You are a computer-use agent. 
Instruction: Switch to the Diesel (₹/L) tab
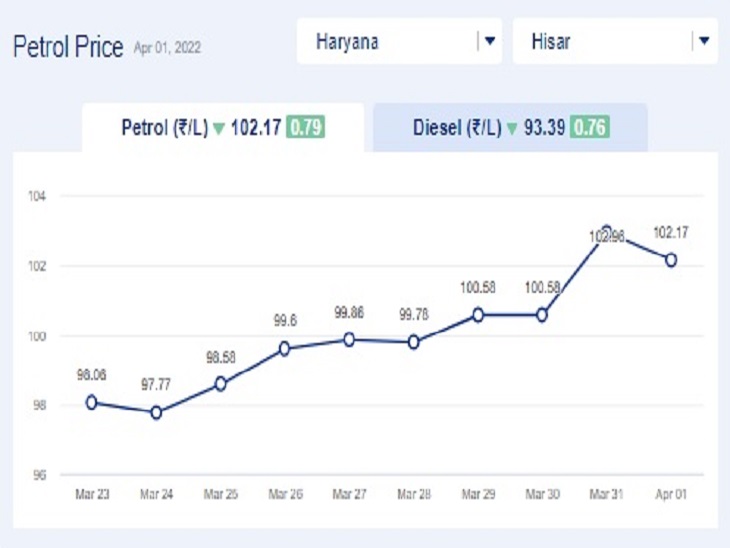click(510, 128)
